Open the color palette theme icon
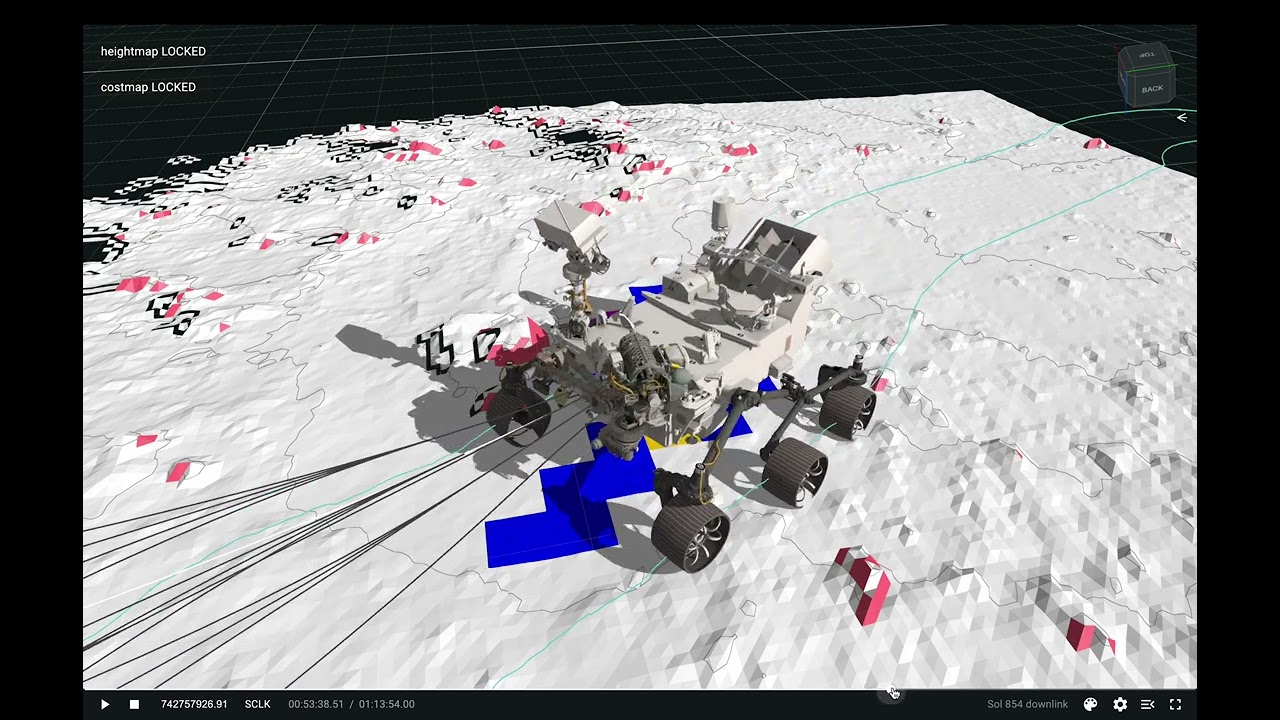Viewport: 1280px width, 720px height. 1091,704
